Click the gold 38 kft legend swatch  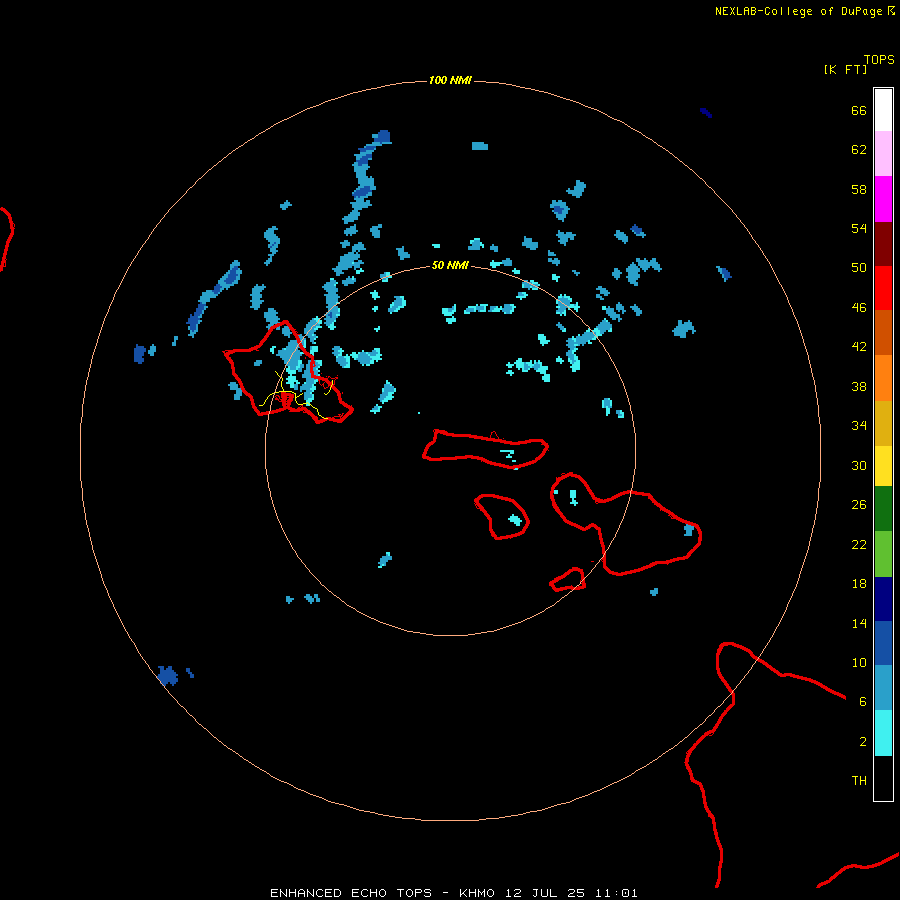(x=883, y=423)
